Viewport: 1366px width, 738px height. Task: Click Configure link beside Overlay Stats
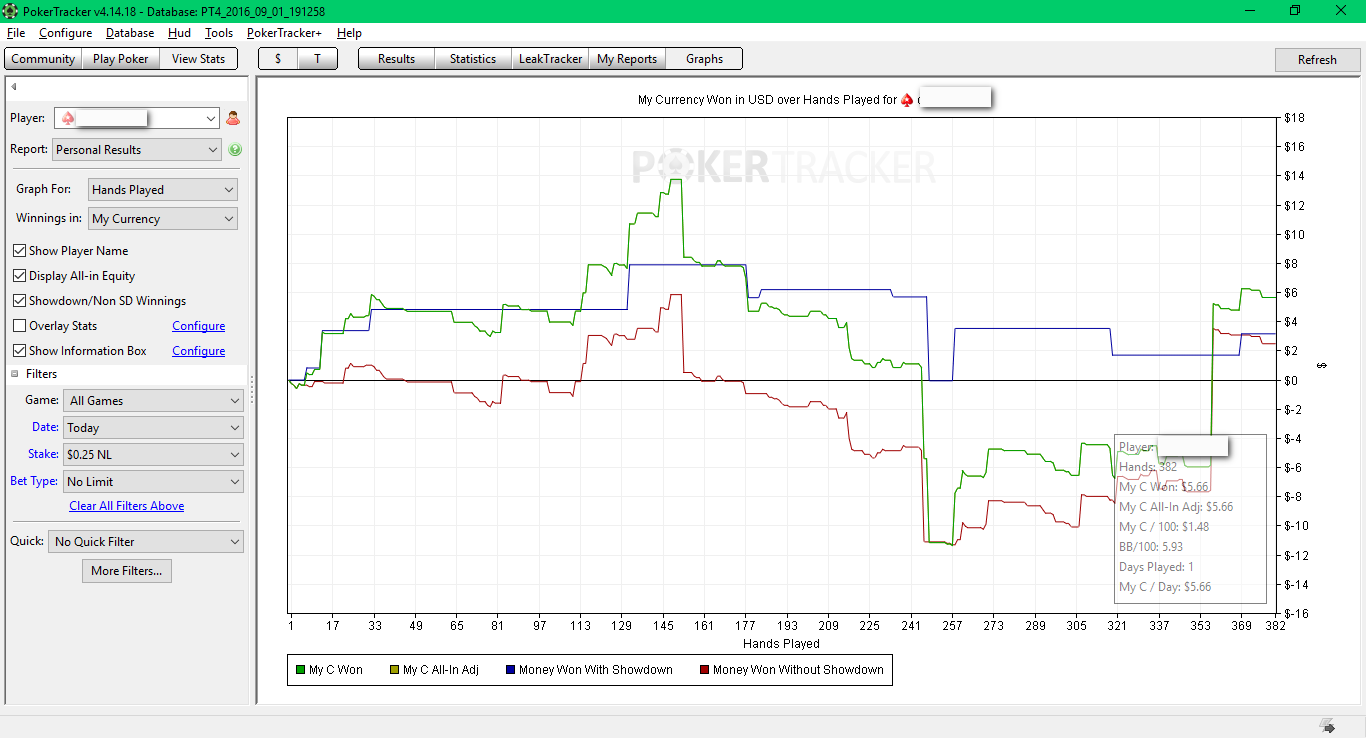coord(198,326)
